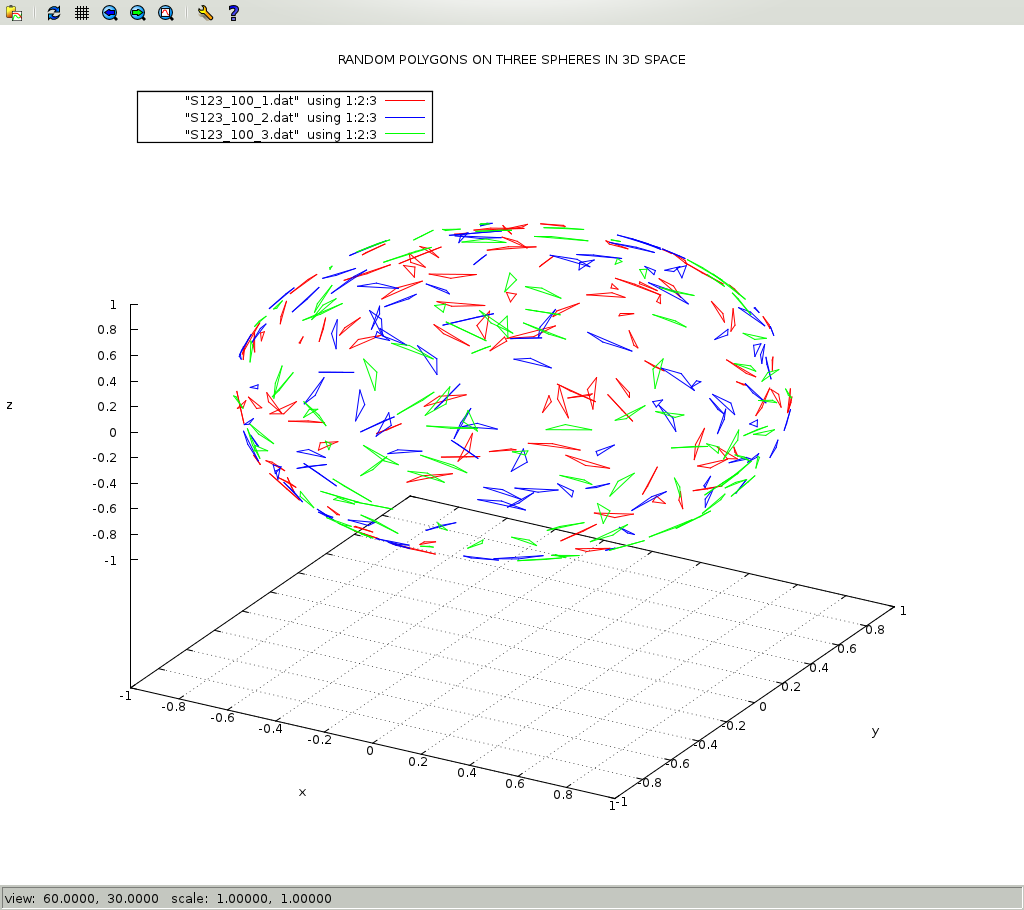Screen dimensions: 1024x910
Task: Toggle visibility of "S123_100_1.dat" legend entry
Action: [280, 100]
